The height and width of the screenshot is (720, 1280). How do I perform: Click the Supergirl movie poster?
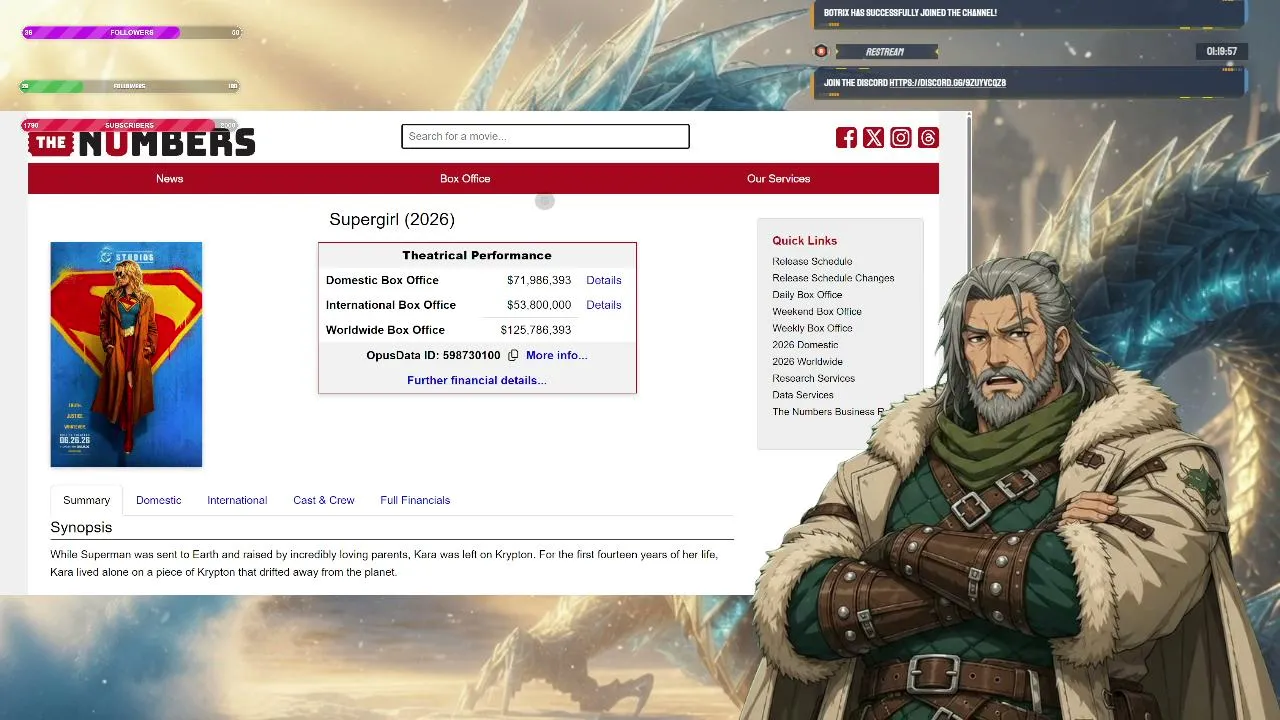pos(126,354)
